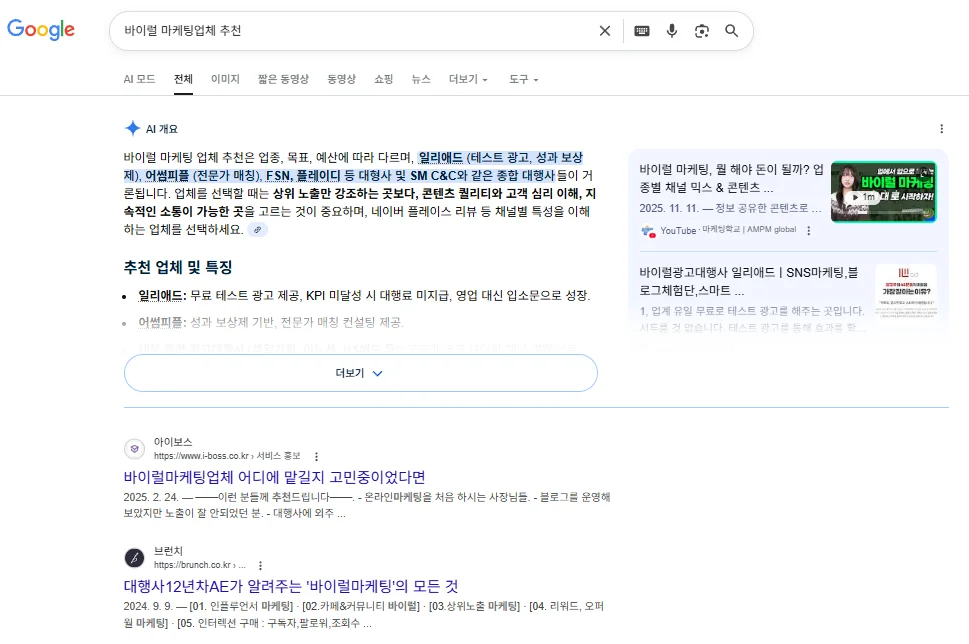Open more options for the 아이보스 result
Viewport: 969px width, 644px height.
tap(317, 456)
